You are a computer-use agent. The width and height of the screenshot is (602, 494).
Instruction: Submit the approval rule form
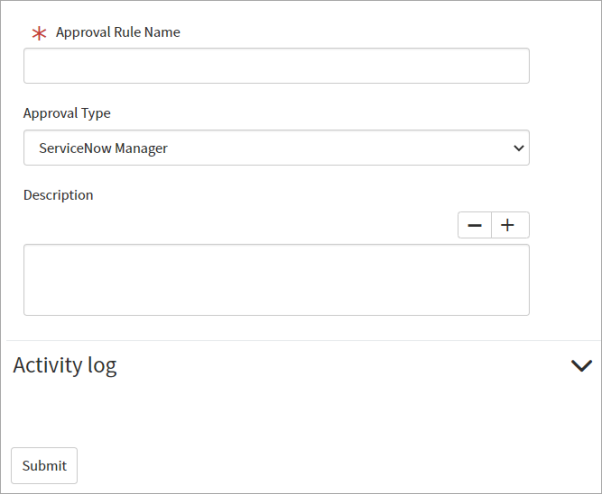[x=44, y=466]
